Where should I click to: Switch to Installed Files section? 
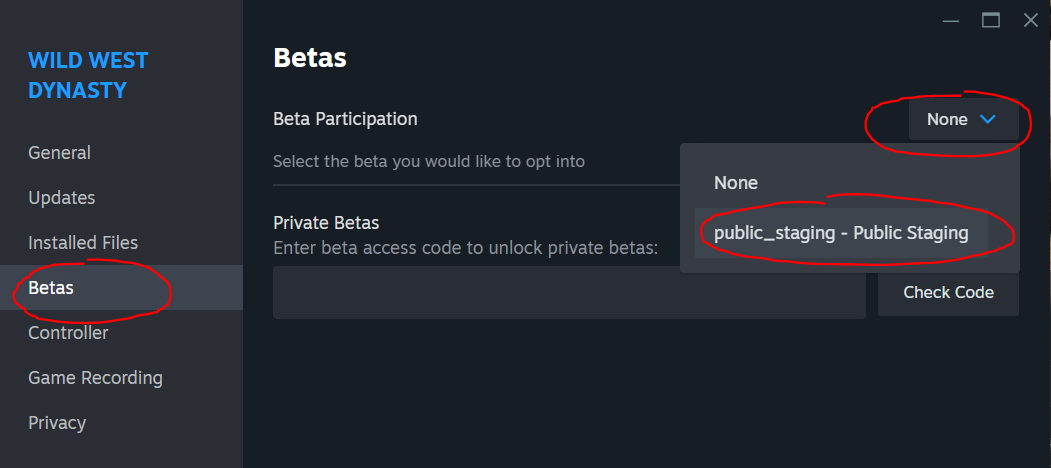pyautogui.click(x=83, y=243)
